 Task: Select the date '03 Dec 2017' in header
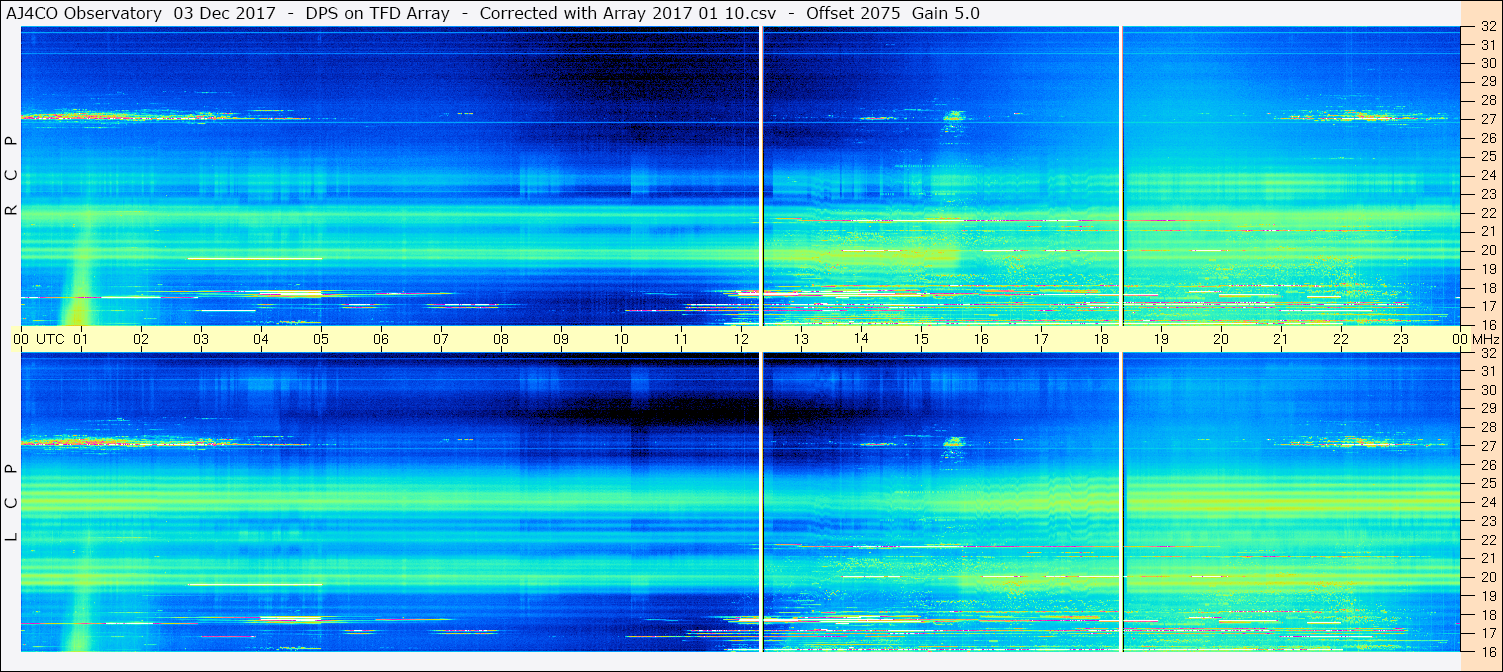click(x=226, y=13)
